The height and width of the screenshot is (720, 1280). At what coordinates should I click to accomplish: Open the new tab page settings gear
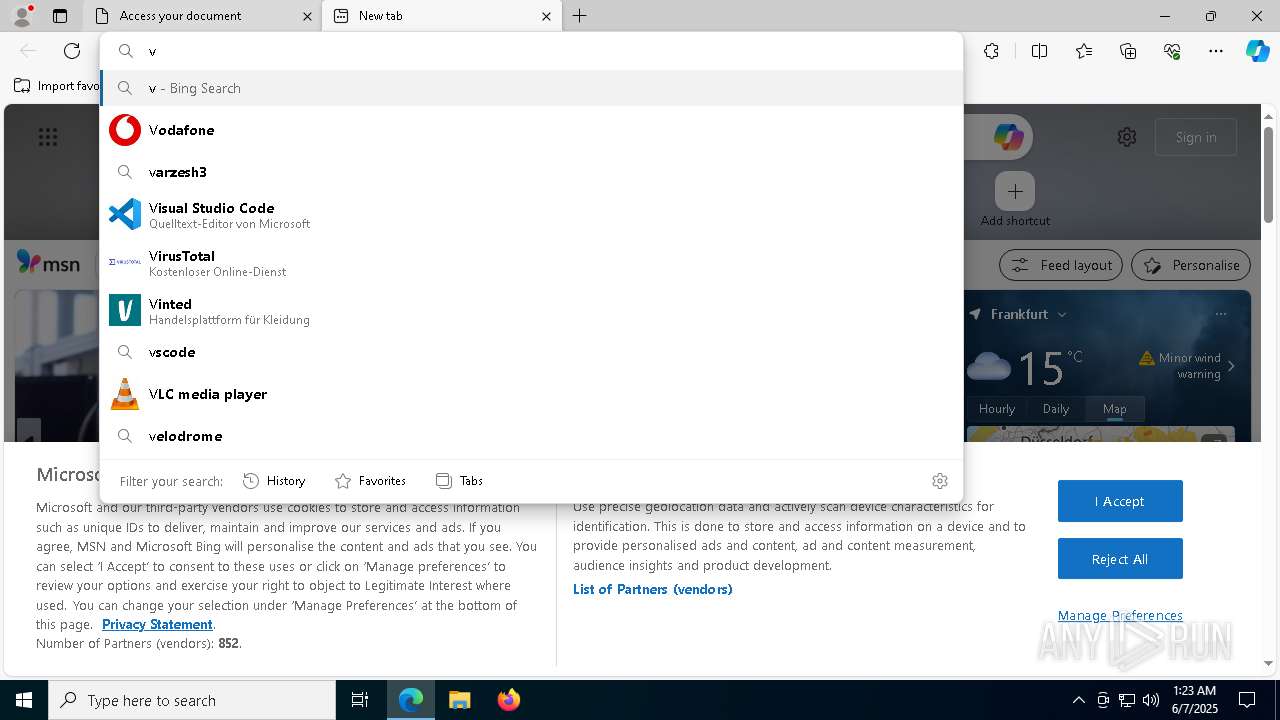[1127, 137]
